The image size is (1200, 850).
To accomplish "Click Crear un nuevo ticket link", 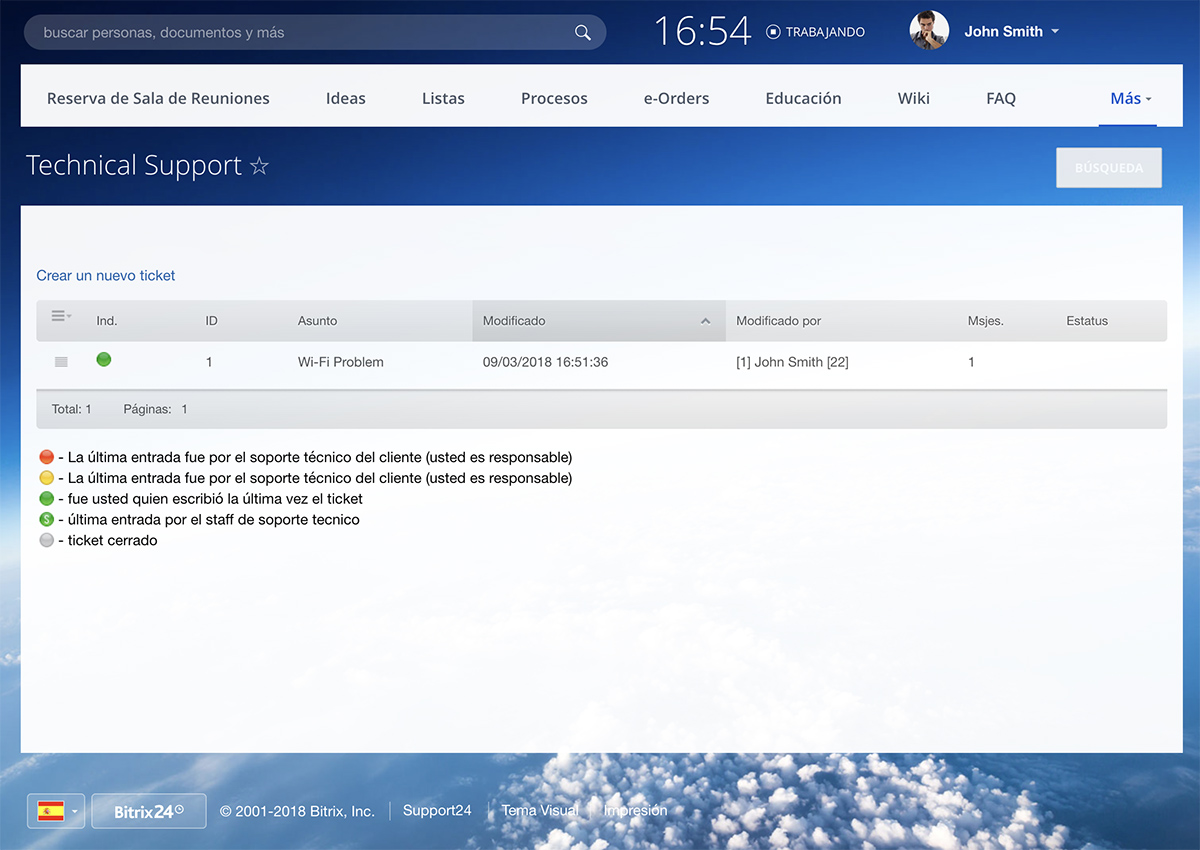I will [x=106, y=275].
